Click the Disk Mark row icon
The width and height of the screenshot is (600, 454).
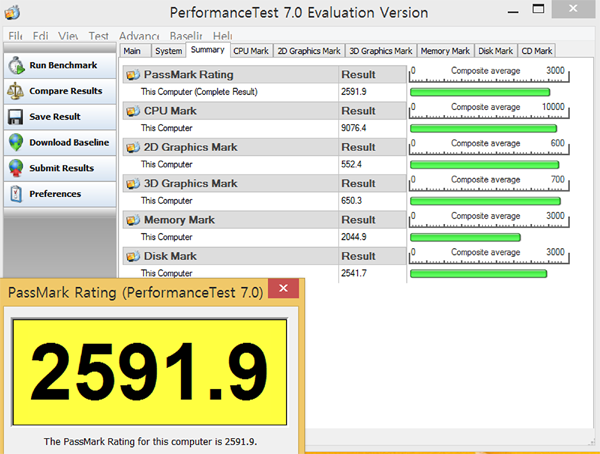(x=133, y=256)
